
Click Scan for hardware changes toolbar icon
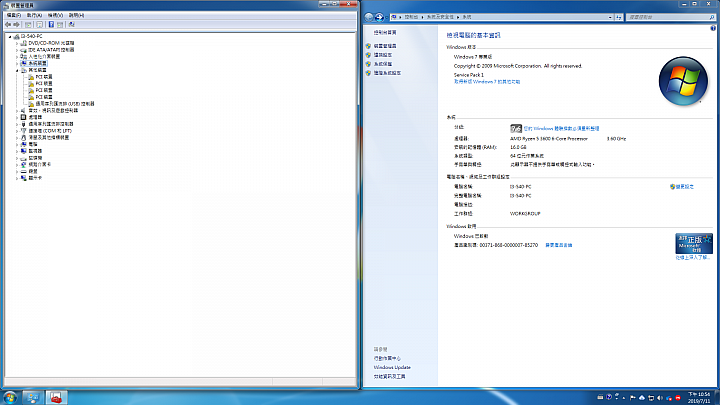[71, 24]
